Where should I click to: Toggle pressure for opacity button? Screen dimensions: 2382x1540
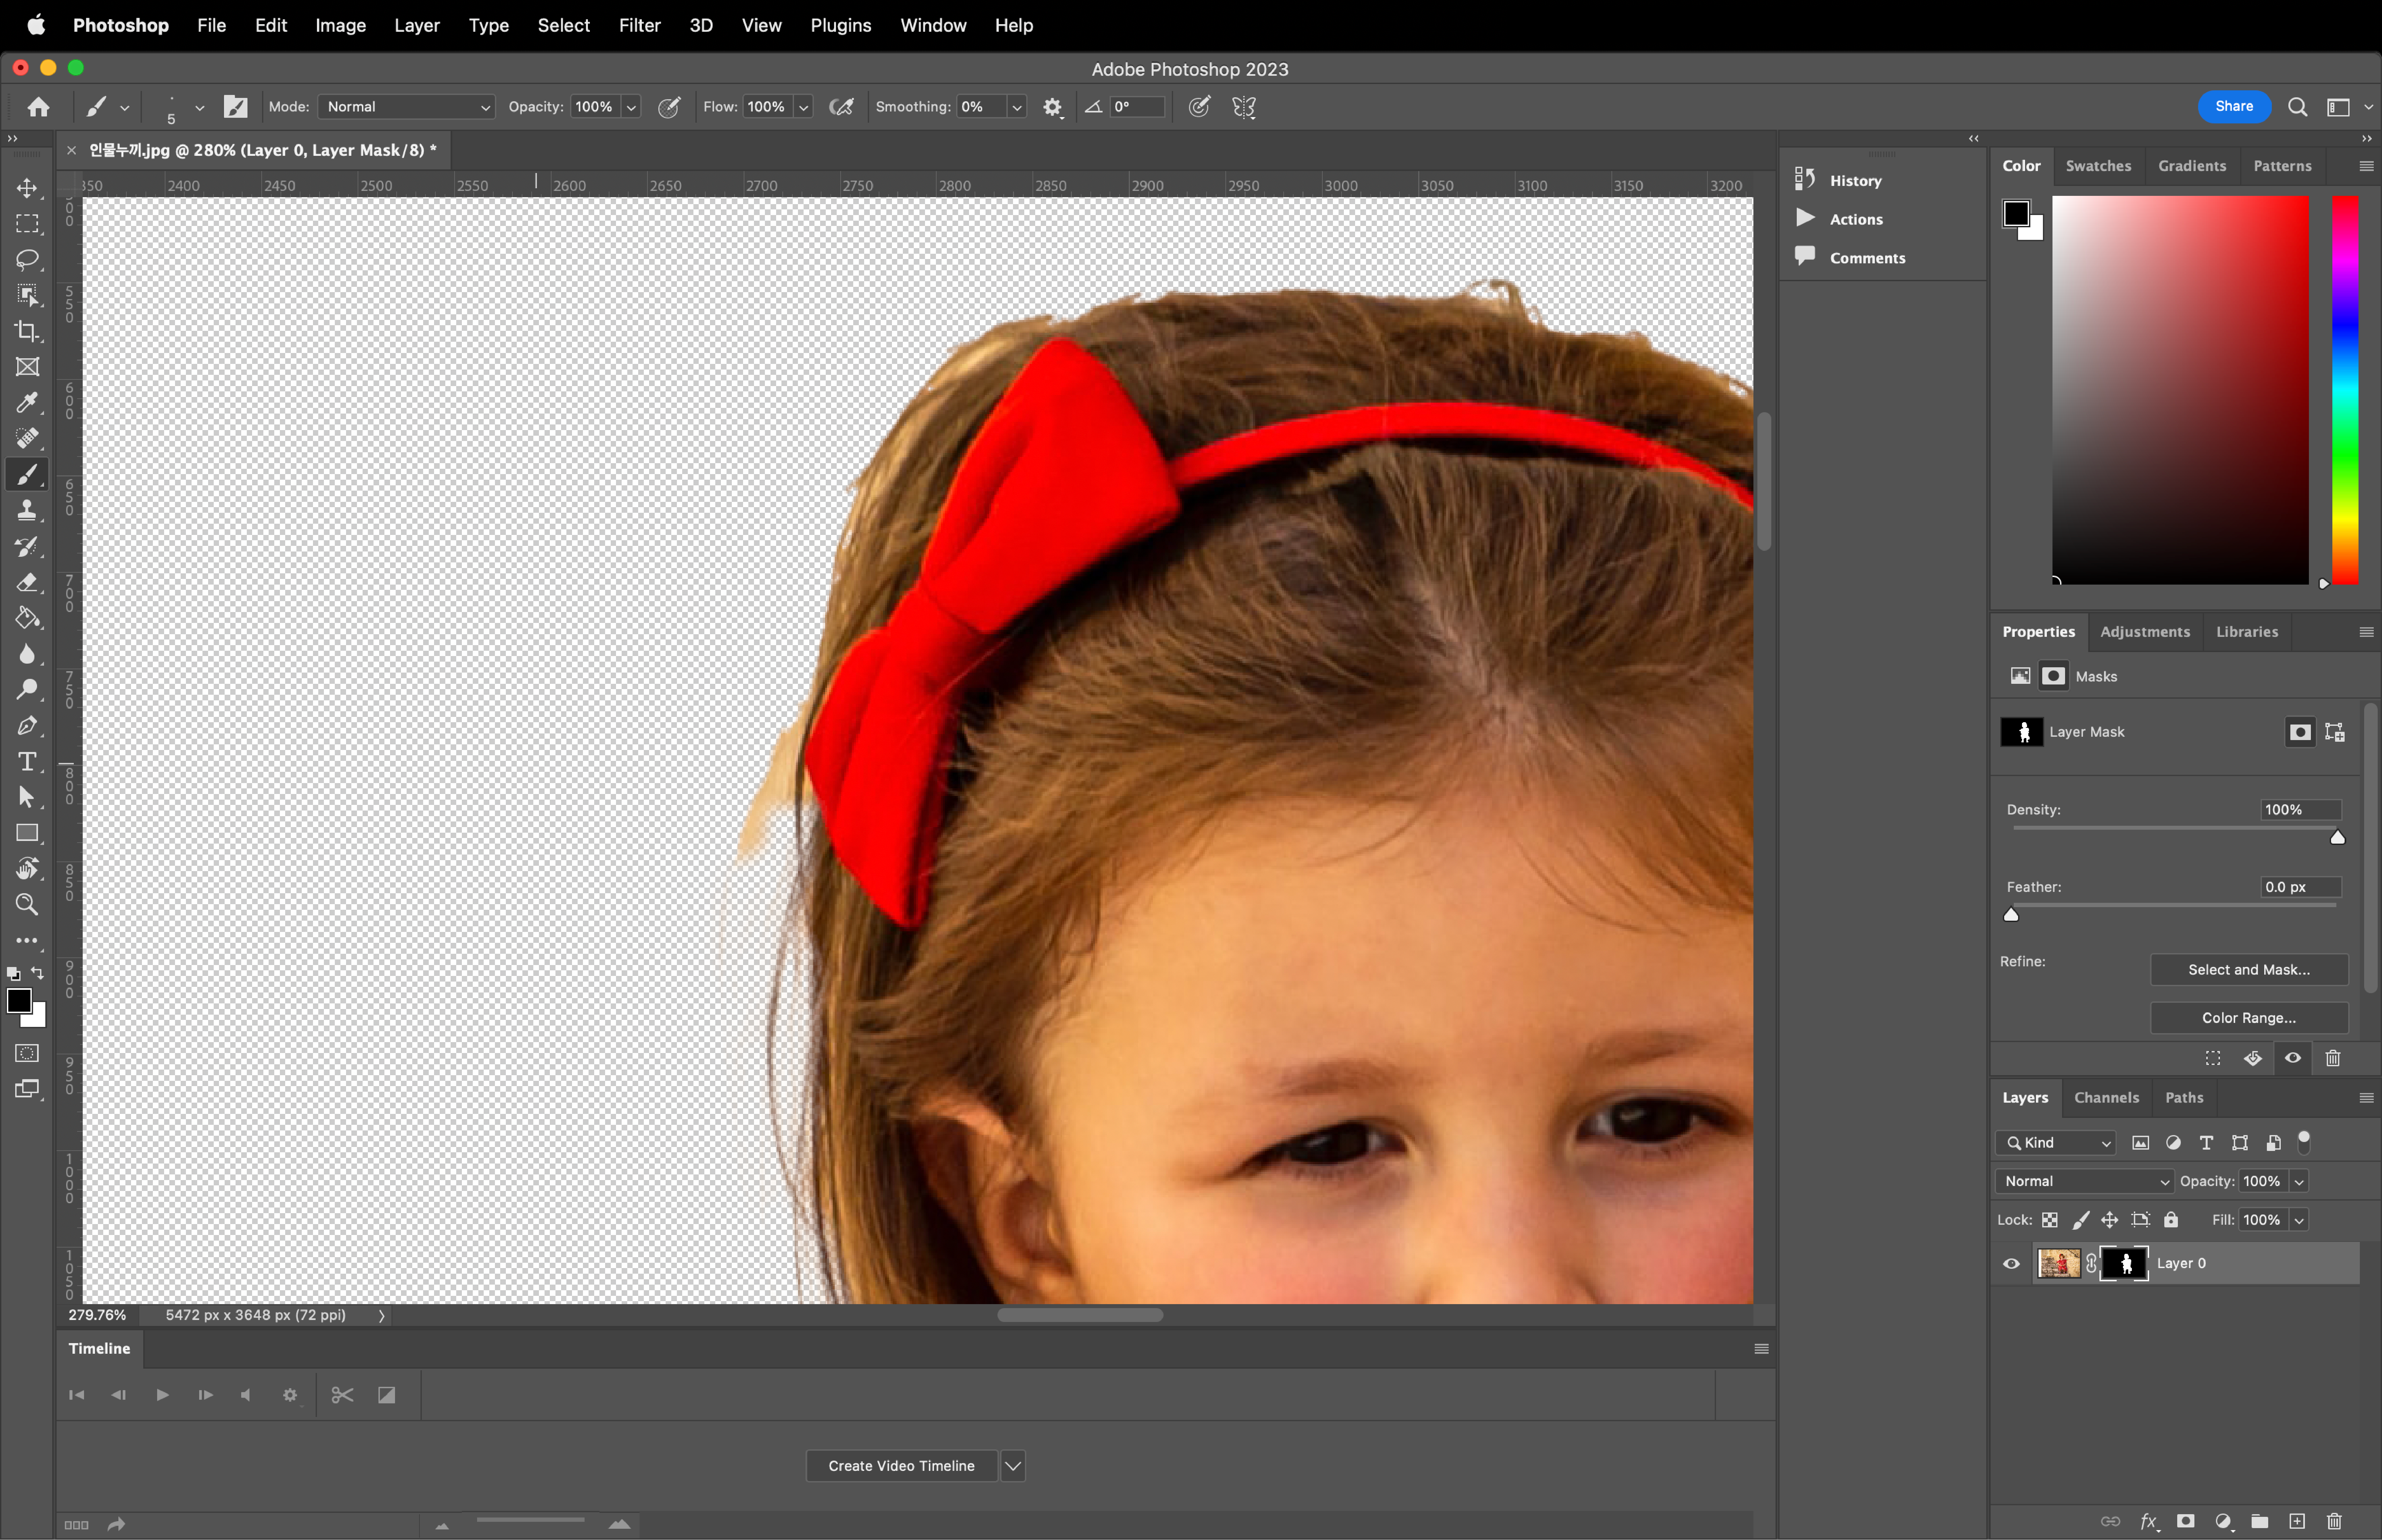tap(669, 107)
